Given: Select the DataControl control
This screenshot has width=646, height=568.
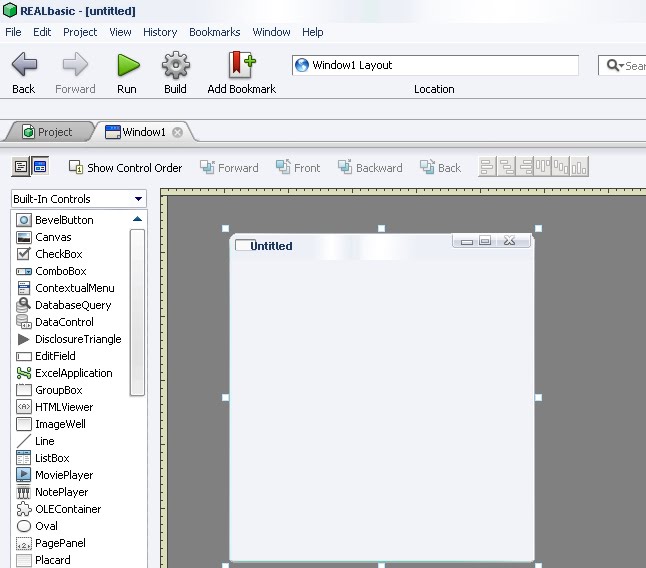Looking at the screenshot, I should [55, 322].
